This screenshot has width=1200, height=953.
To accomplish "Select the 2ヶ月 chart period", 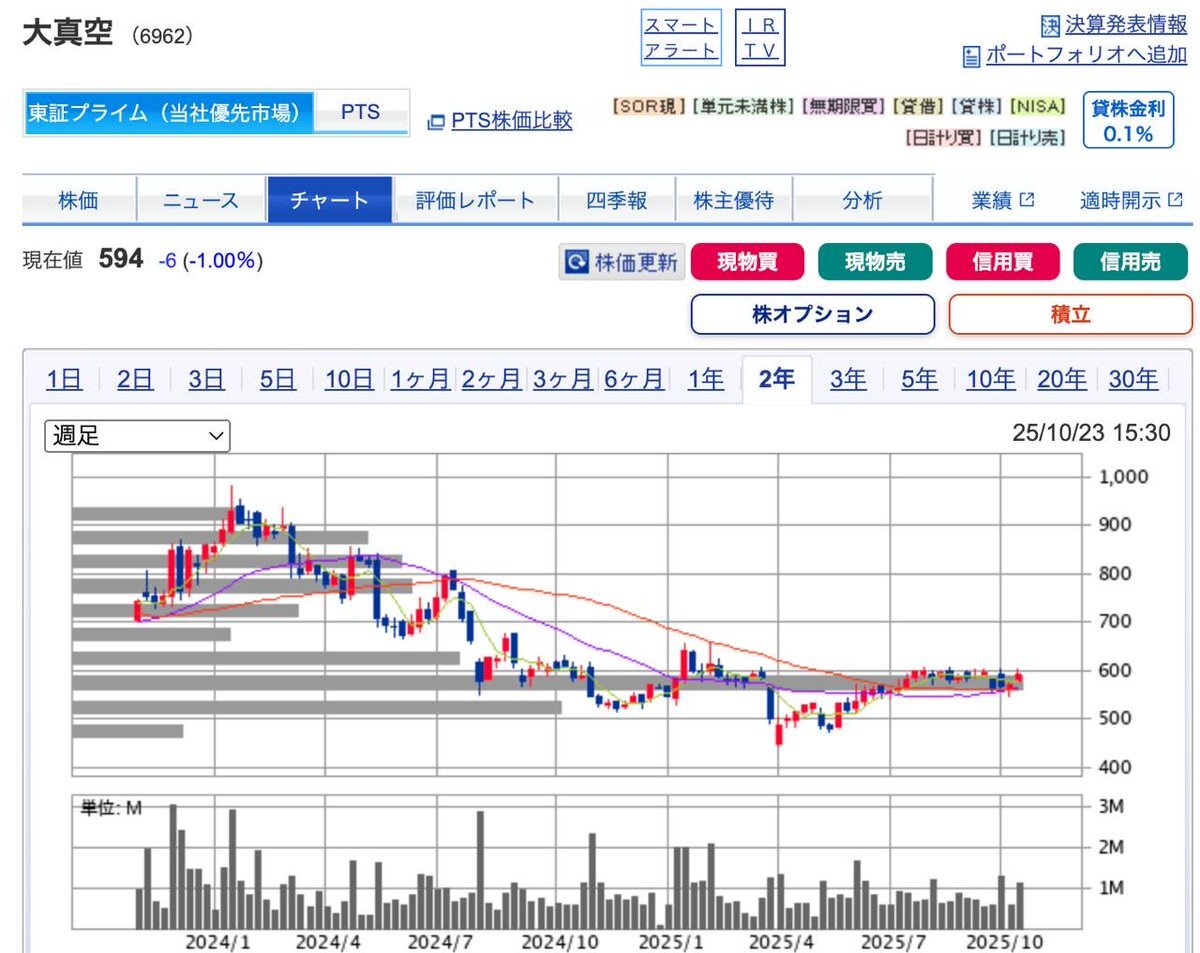I will click(491, 379).
